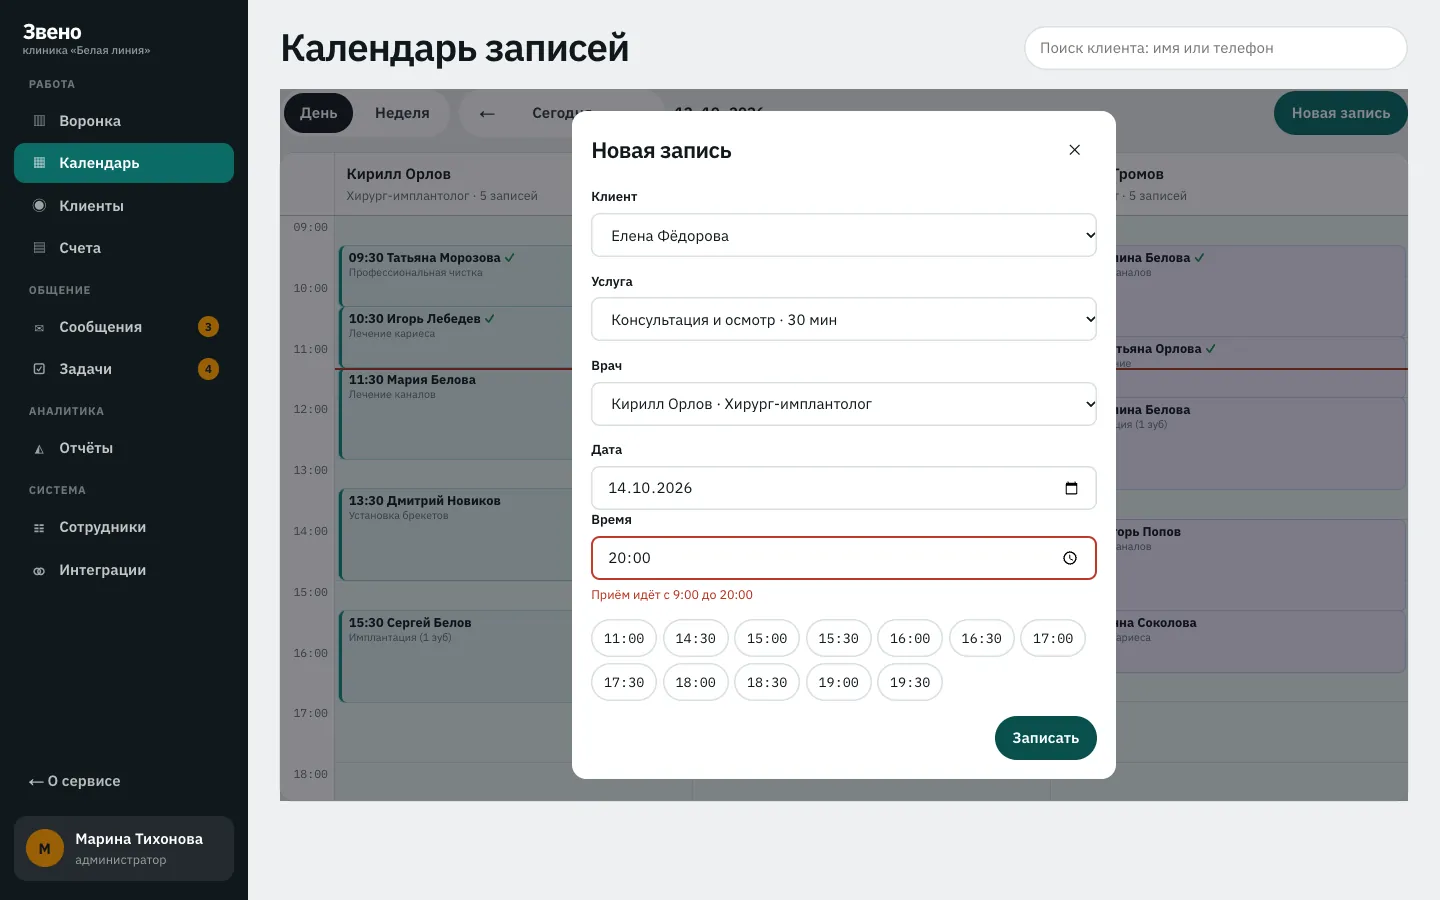Open the Врач dropdown
This screenshot has height=900, width=1440.
(x=844, y=404)
